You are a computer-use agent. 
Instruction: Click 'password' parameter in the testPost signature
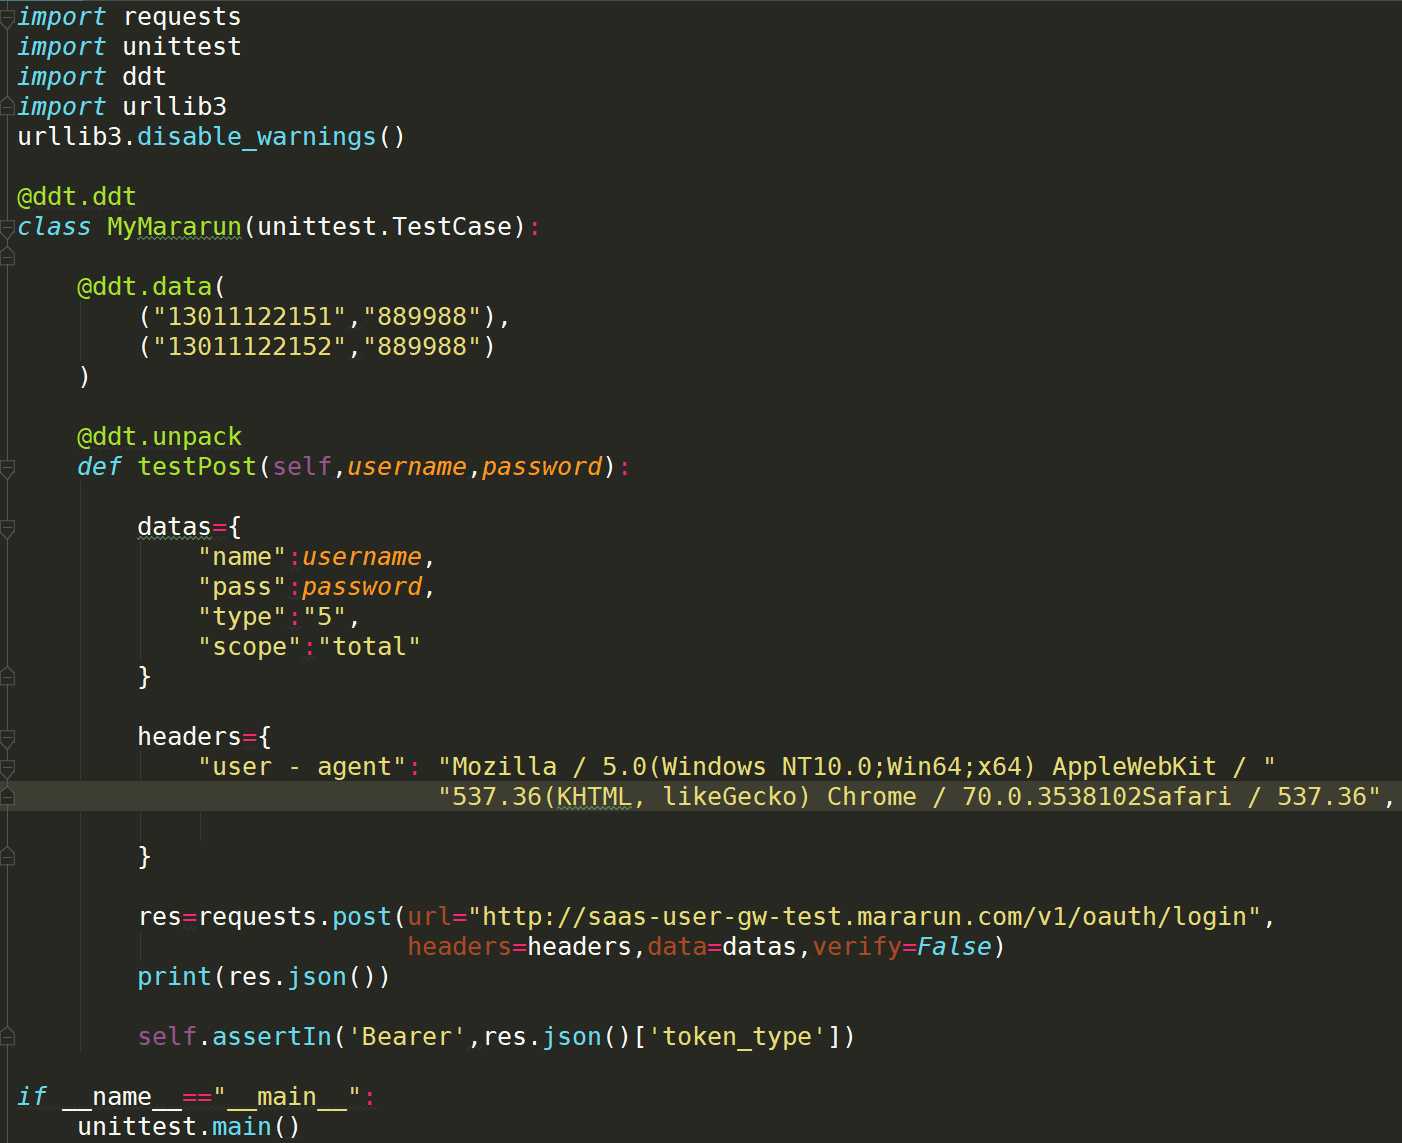(542, 467)
